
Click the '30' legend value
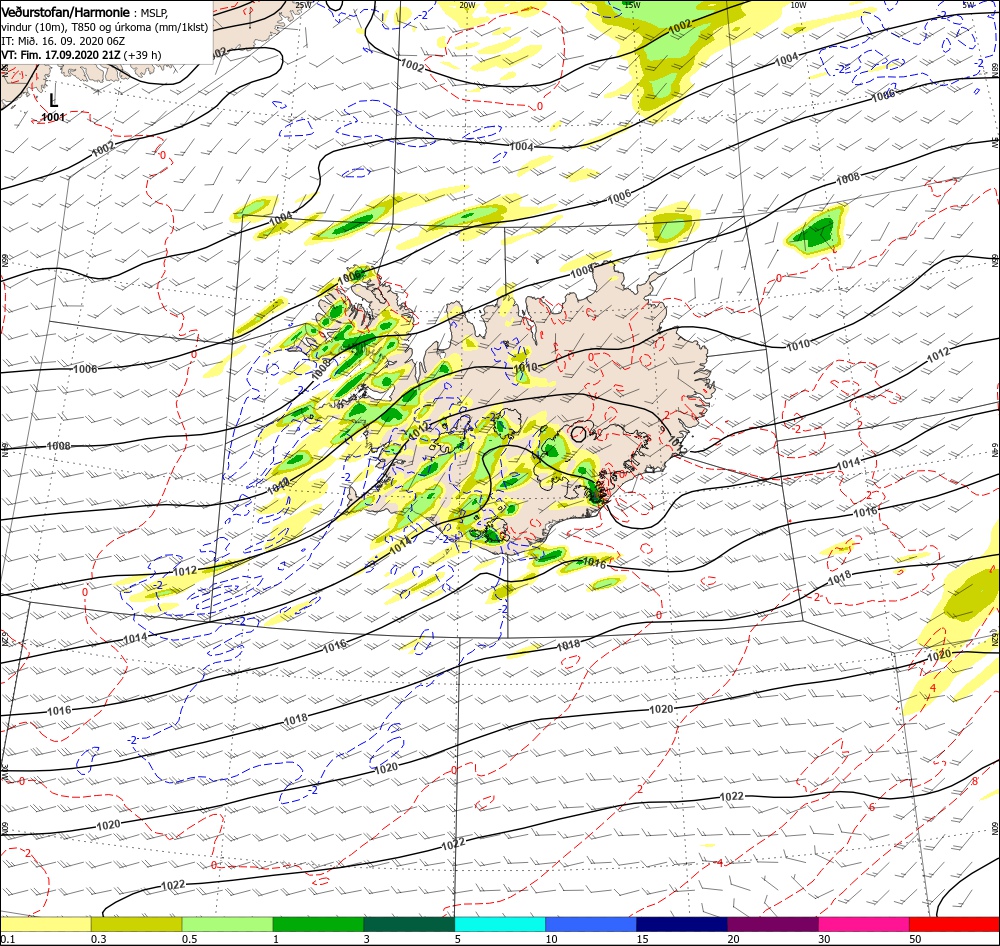pyautogui.click(x=825, y=939)
